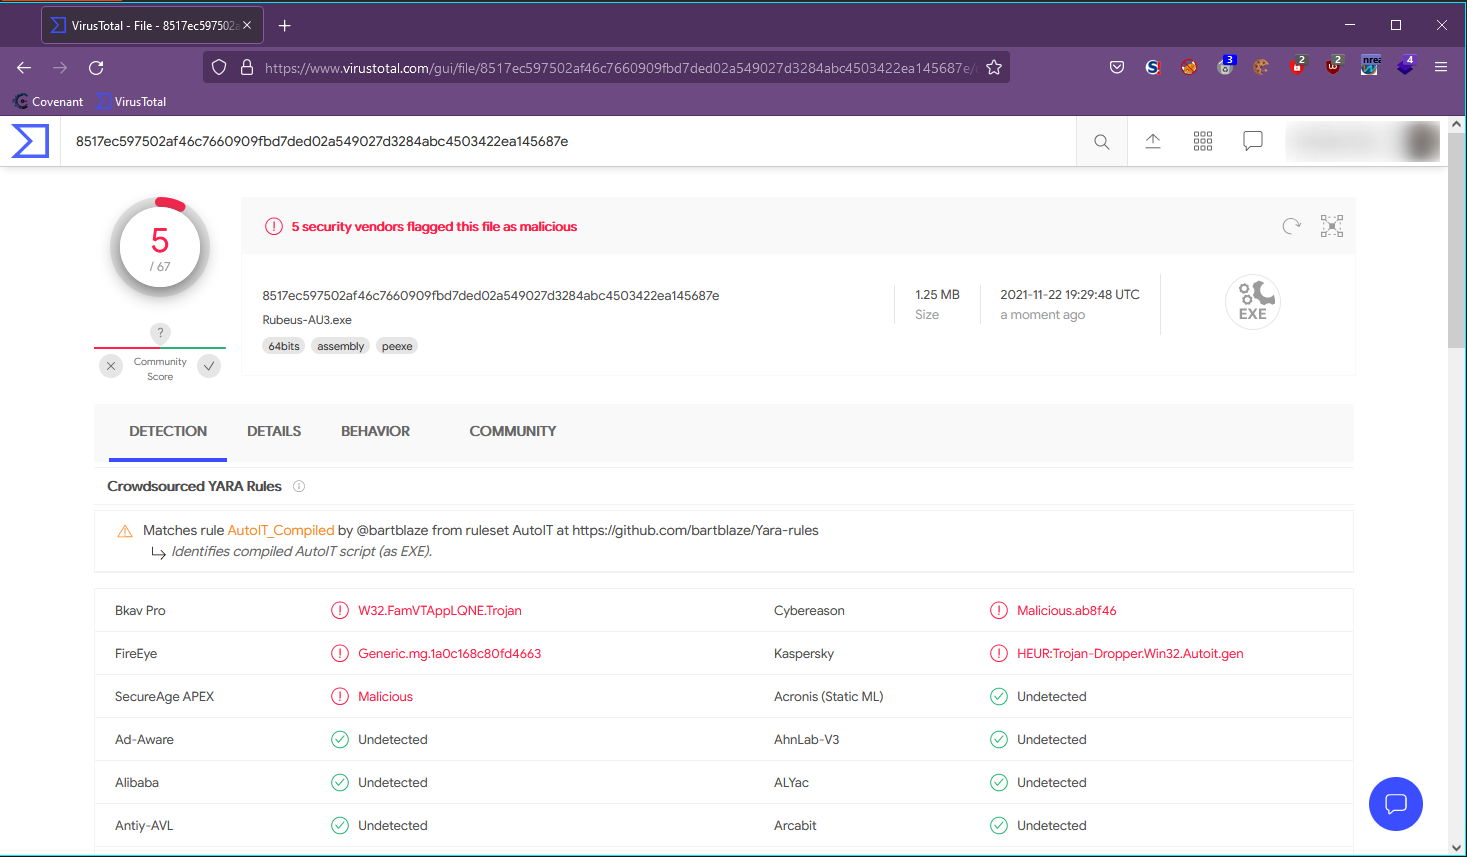Click Acronis (Static ML) Undetected result
This screenshot has height=857, width=1467.
pos(1052,696)
